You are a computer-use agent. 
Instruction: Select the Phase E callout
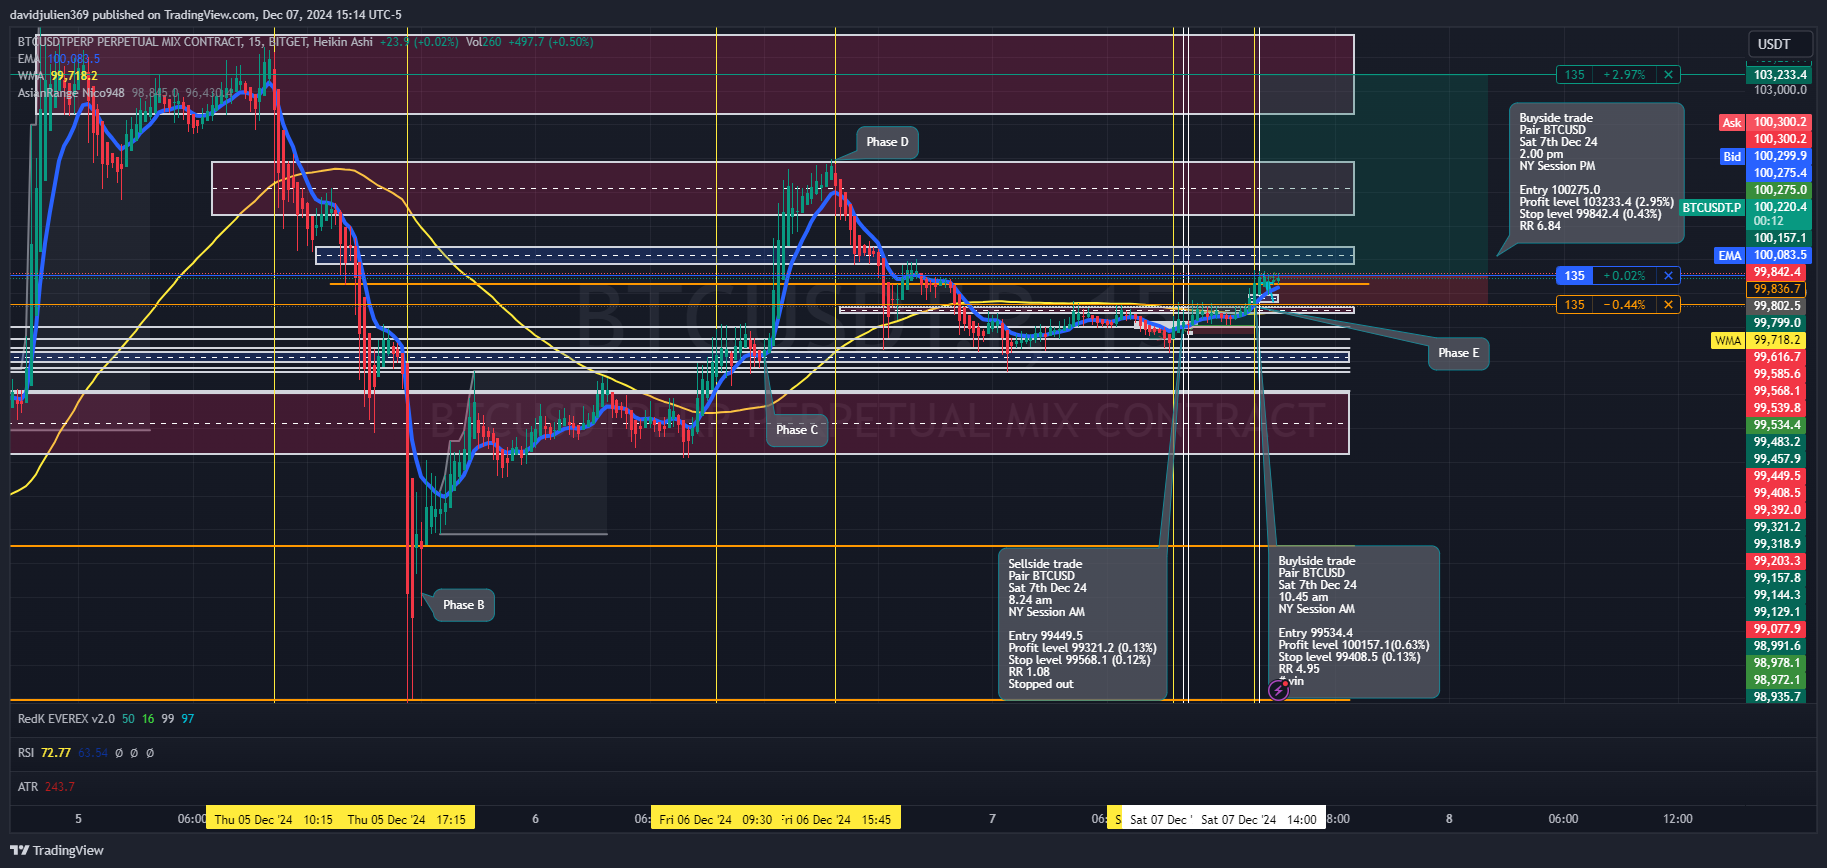coord(1458,353)
